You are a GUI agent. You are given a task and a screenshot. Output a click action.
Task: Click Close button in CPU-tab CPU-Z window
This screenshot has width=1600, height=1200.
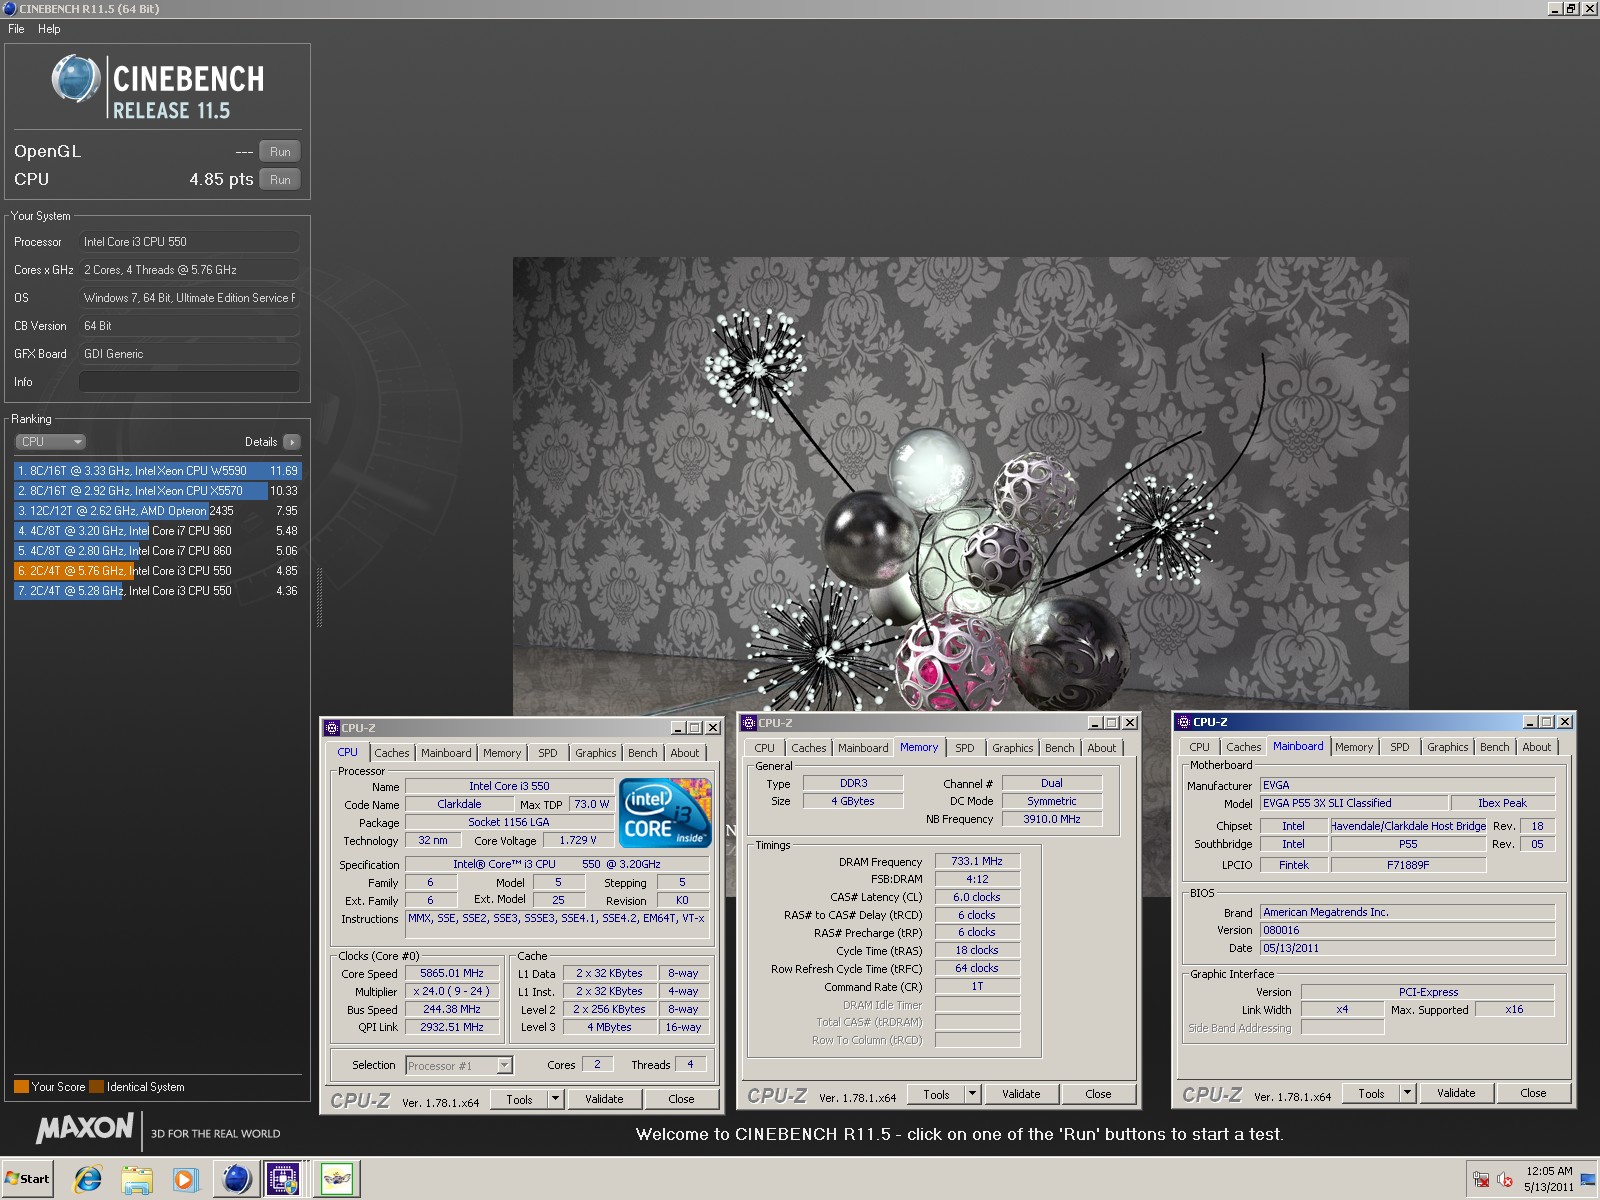pos(681,1099)
